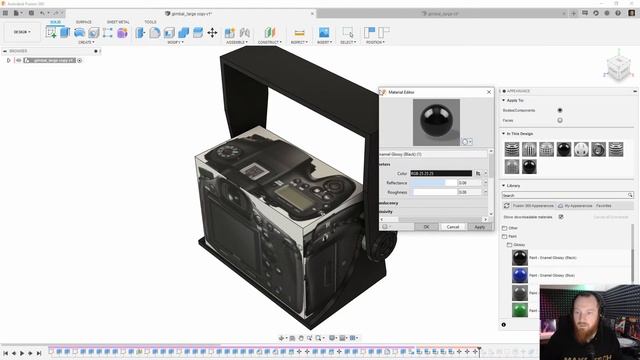640x360 pixels.
Task: Select the Move/Copy arrows tool
Action: (212, 32)
